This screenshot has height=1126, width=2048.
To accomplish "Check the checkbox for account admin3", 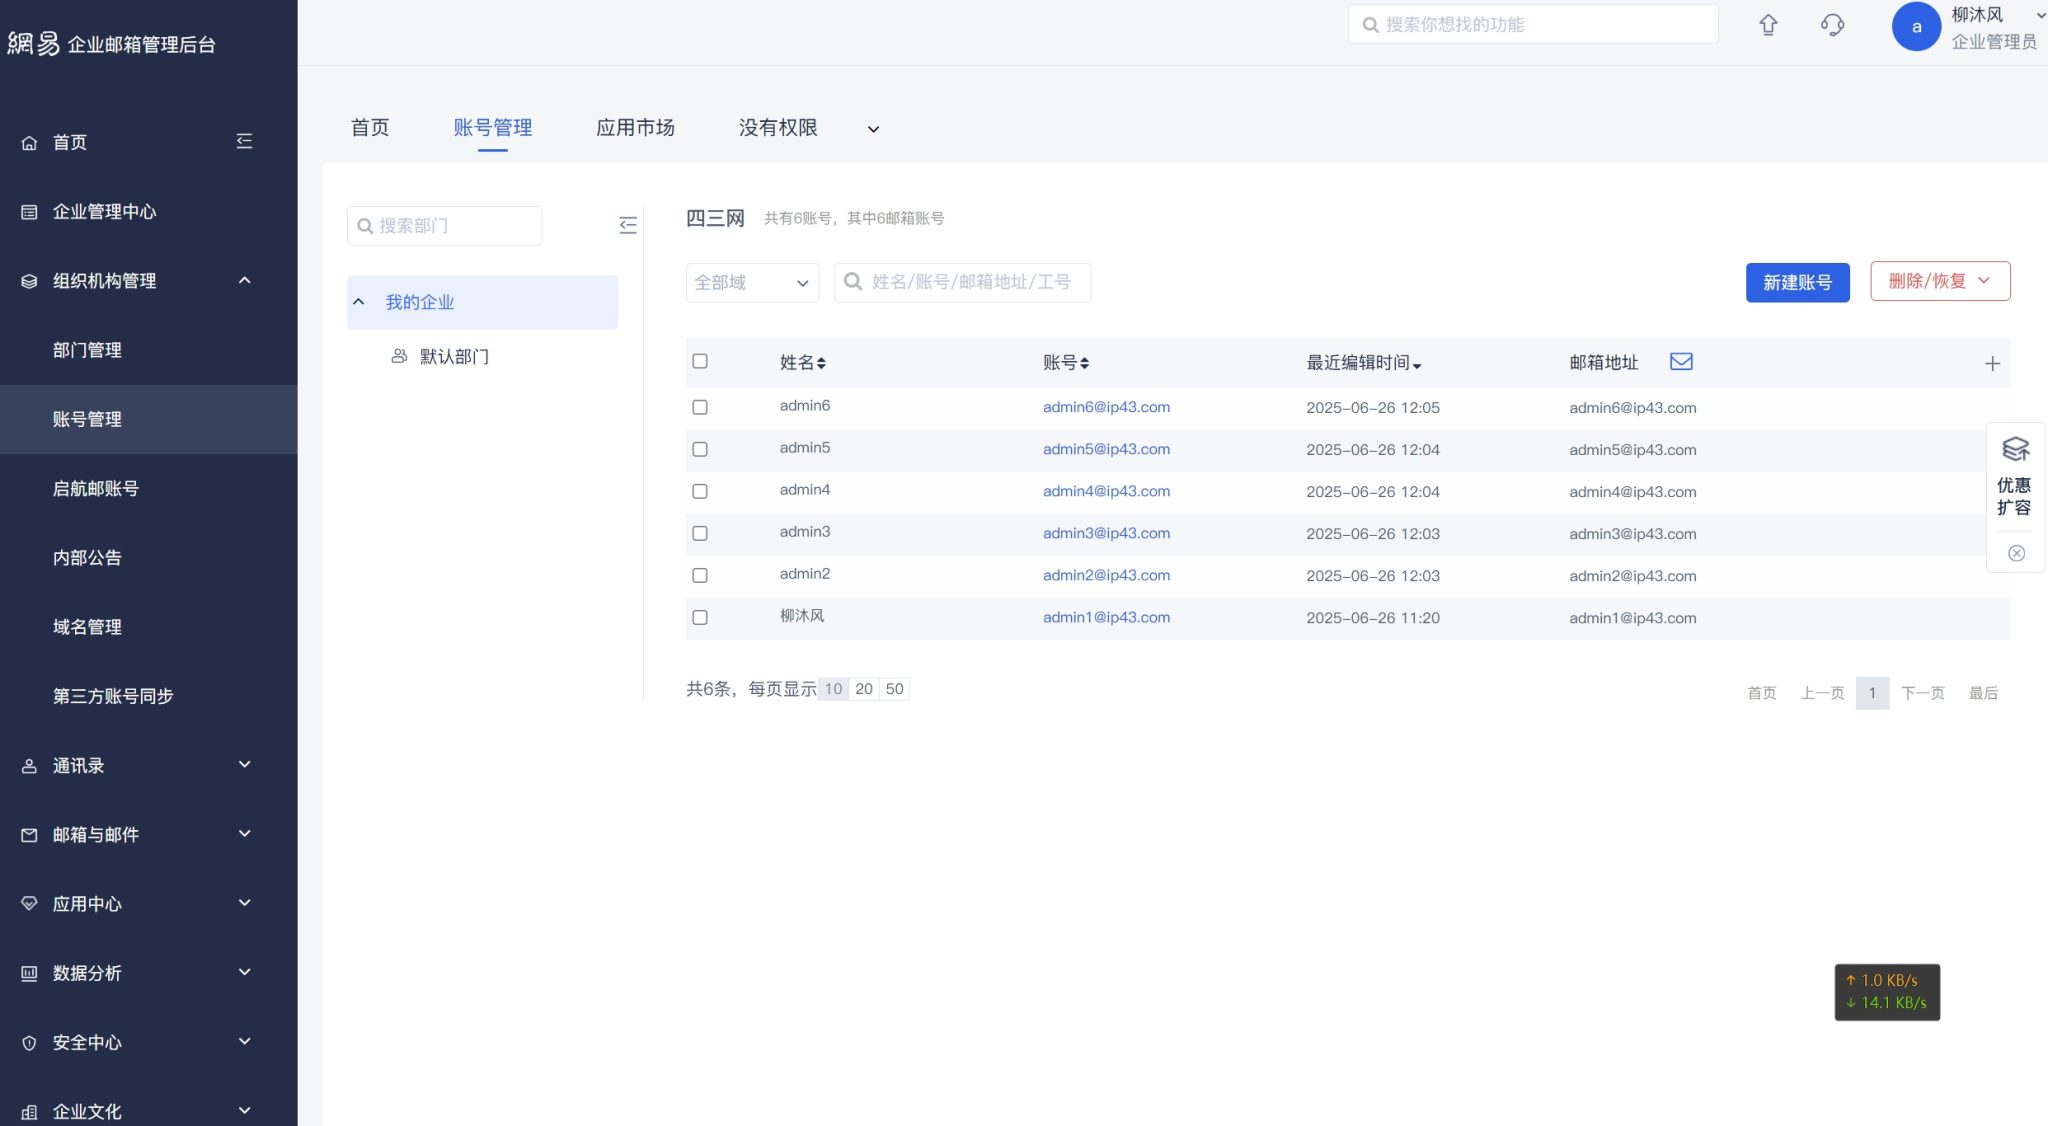I will pyautogui.click(x=699, y=533).
